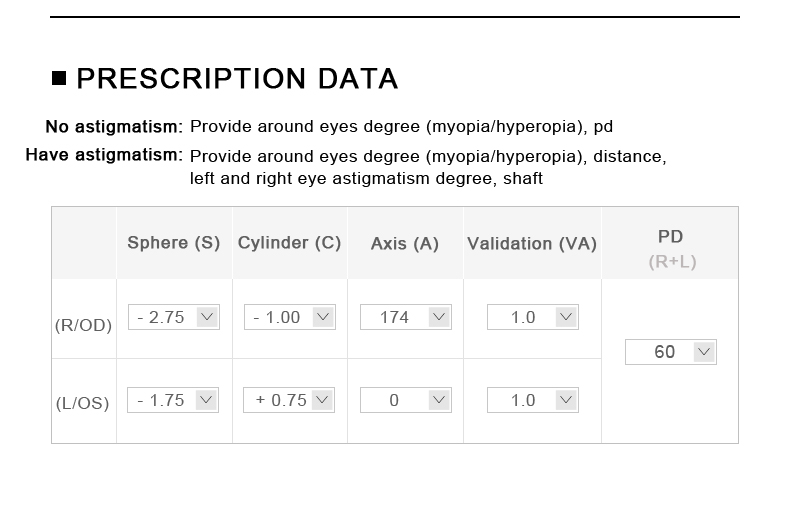The height and width of the screenshot is (519, 790).
Task: Click the 'Have astigmatism:' label
Action: (x=104, y=156)
